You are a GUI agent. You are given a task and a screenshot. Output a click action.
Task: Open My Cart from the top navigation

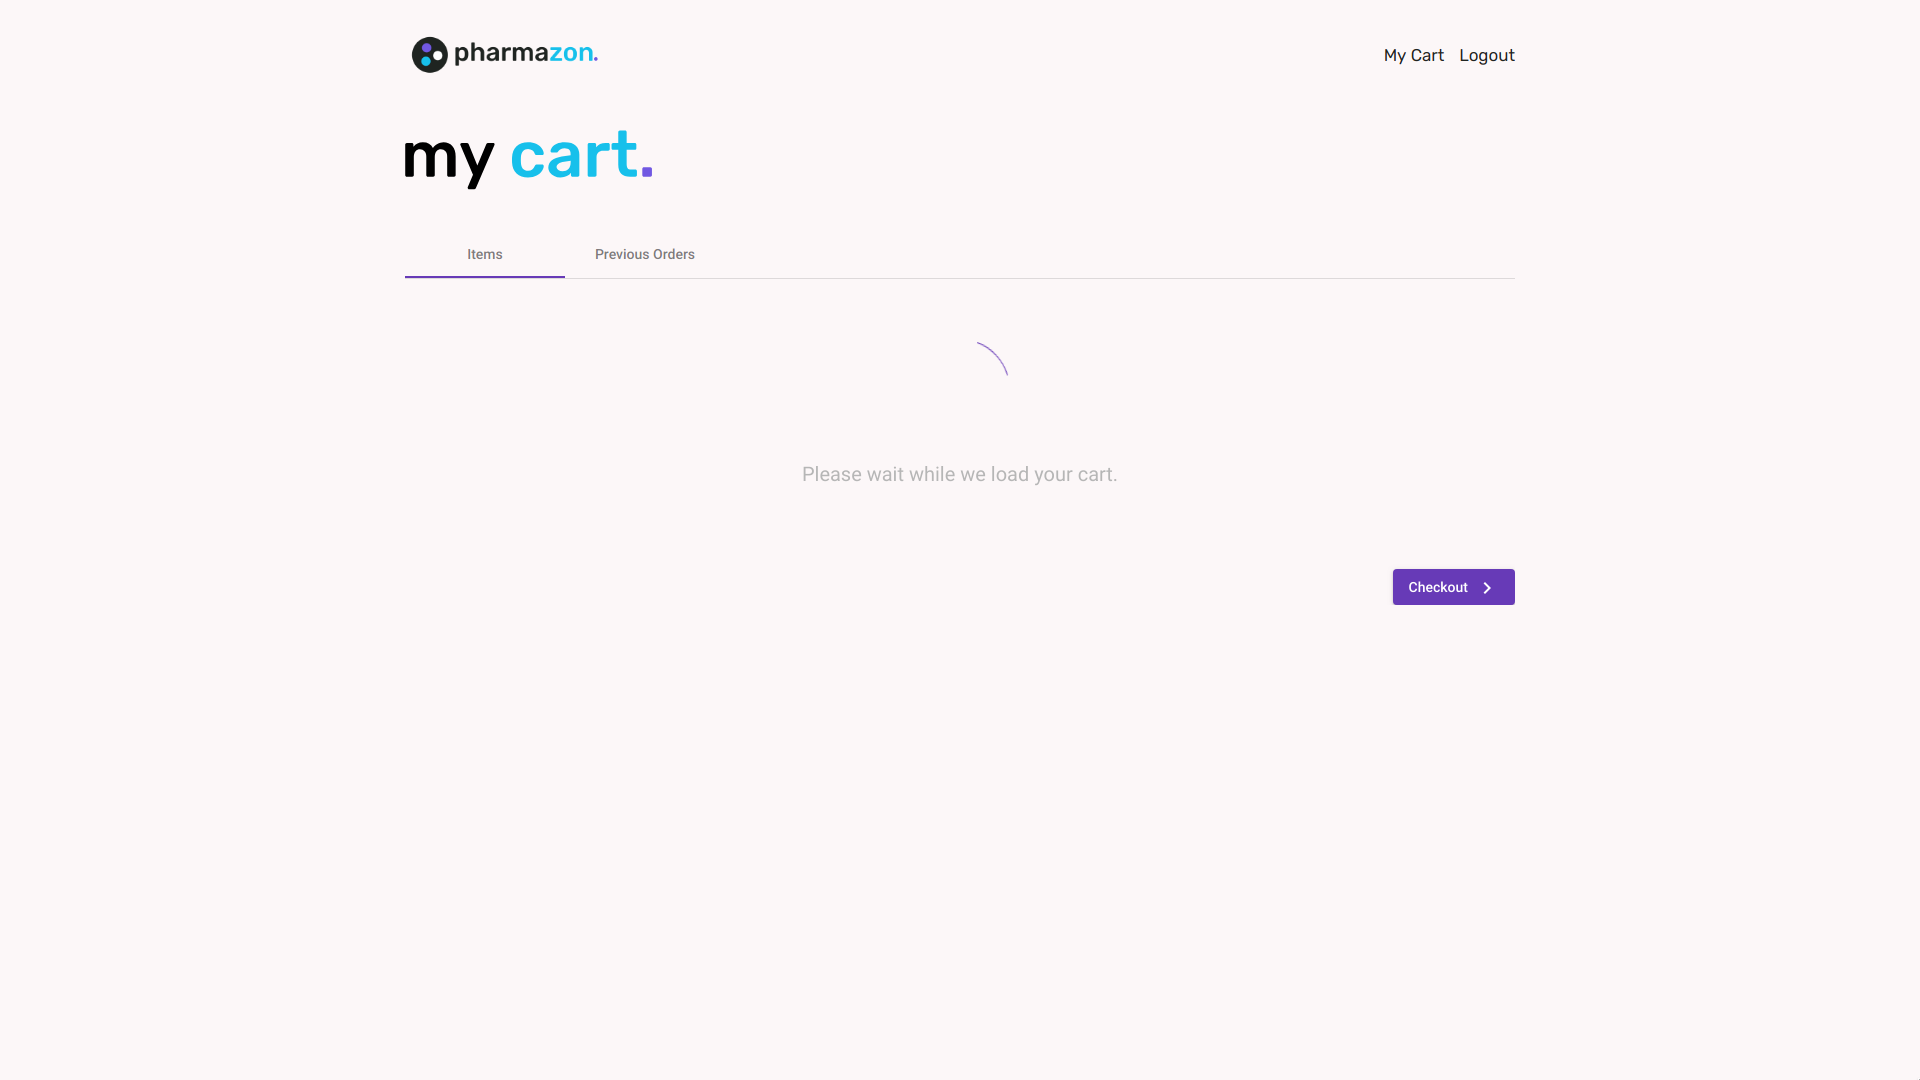point(1413,56)
